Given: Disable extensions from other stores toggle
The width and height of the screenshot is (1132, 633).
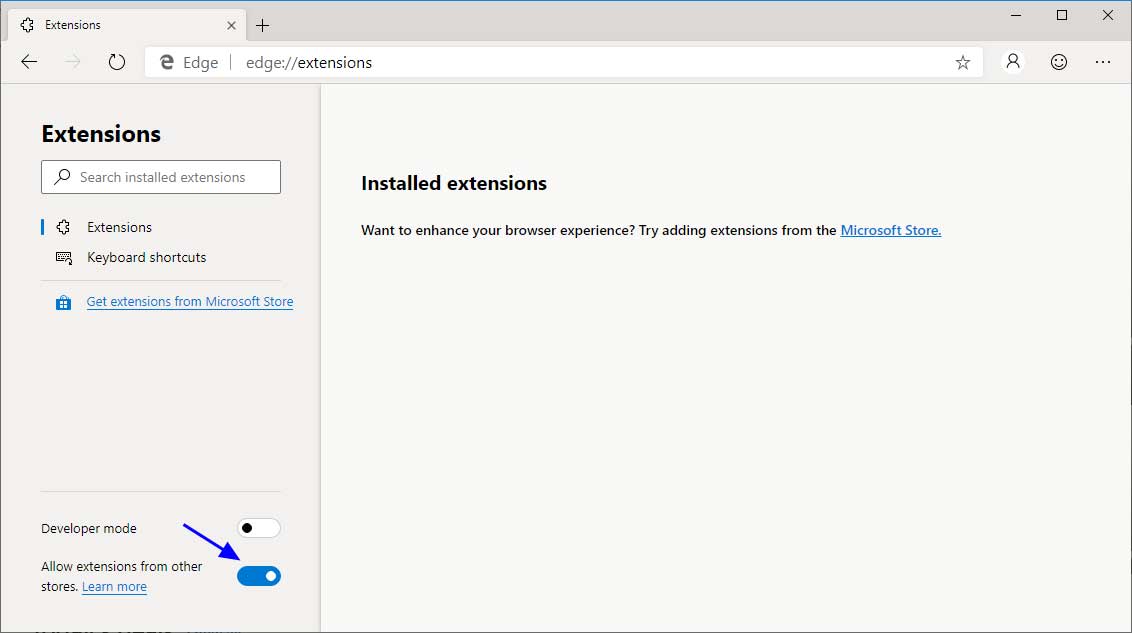Looking at the screenshot, I should (x=258, y=575).
